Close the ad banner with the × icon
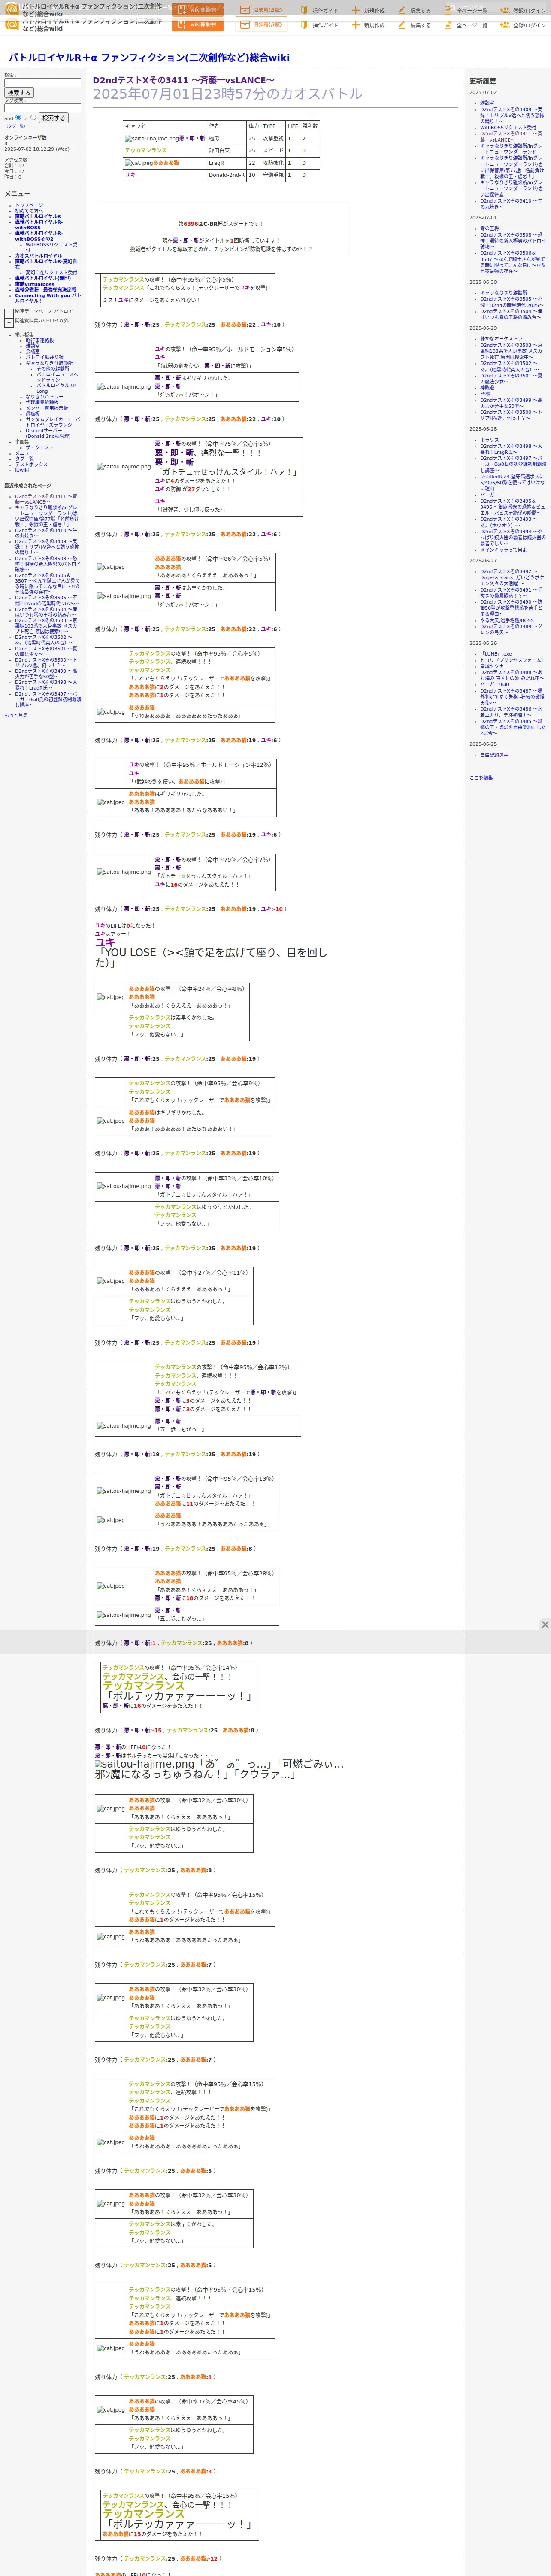The height and width of the screenshot is (2576, 551). [545, 1625]
